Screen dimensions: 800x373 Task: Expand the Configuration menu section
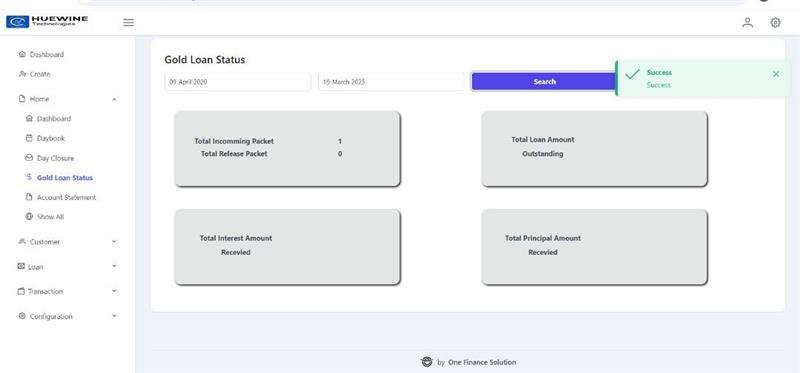67,316
